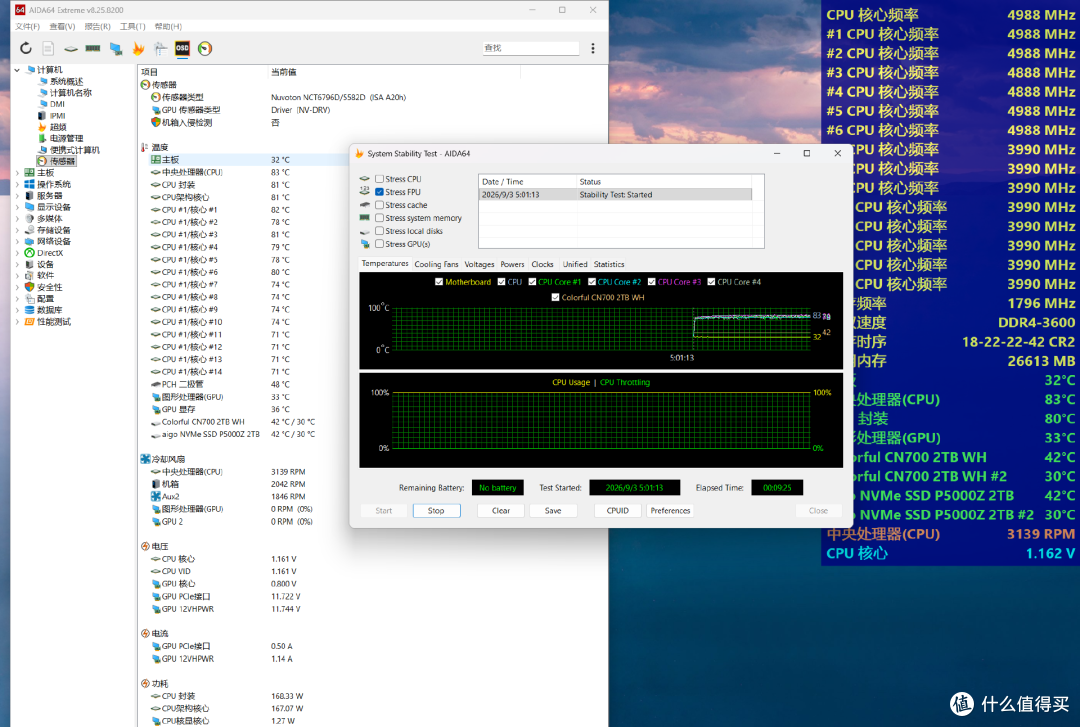Enable the Stress CPU checkbox
1080x727 pixels.
tap(380, 178)
